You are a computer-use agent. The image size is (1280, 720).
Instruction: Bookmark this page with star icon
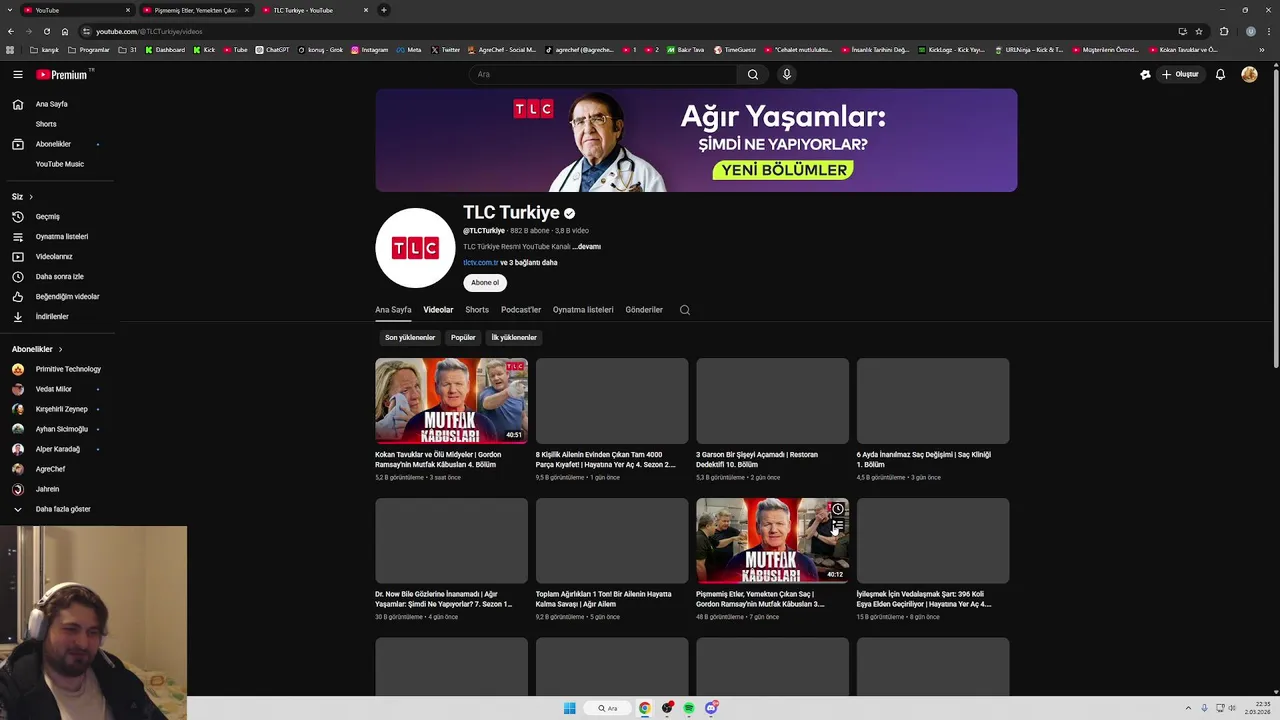(1199, 31)
